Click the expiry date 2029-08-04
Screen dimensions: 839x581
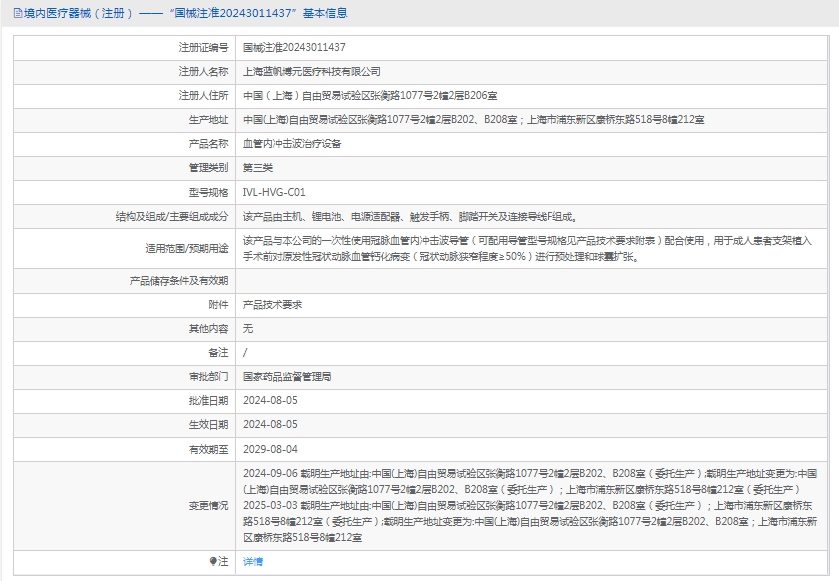(270, 449)
